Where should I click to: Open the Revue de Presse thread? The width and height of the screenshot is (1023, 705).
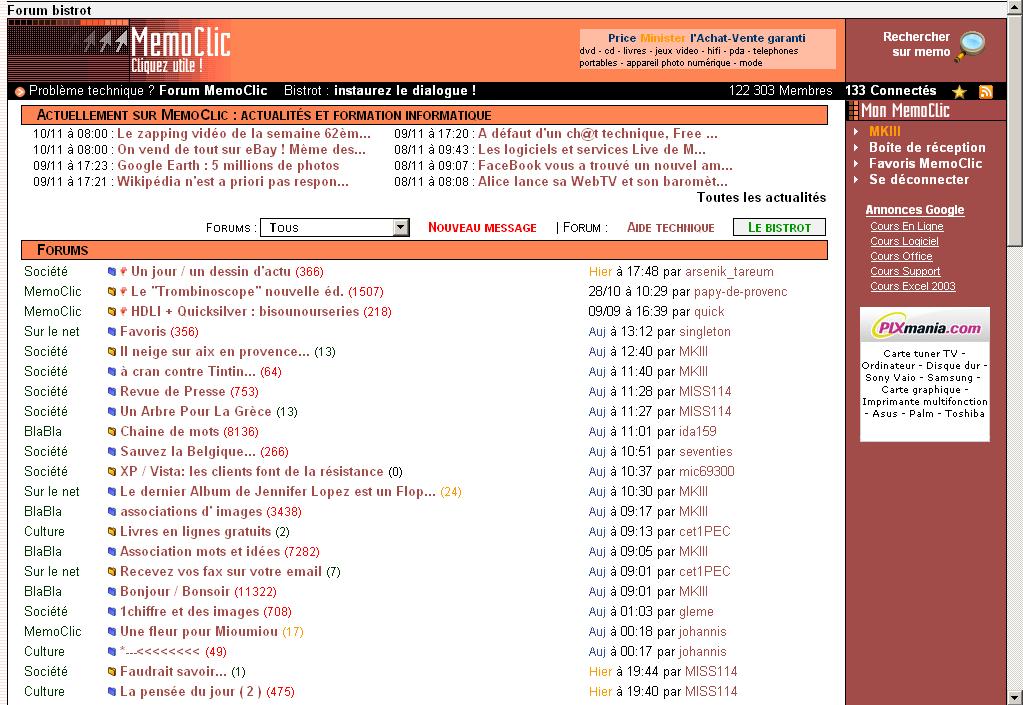tap(173, 391)
